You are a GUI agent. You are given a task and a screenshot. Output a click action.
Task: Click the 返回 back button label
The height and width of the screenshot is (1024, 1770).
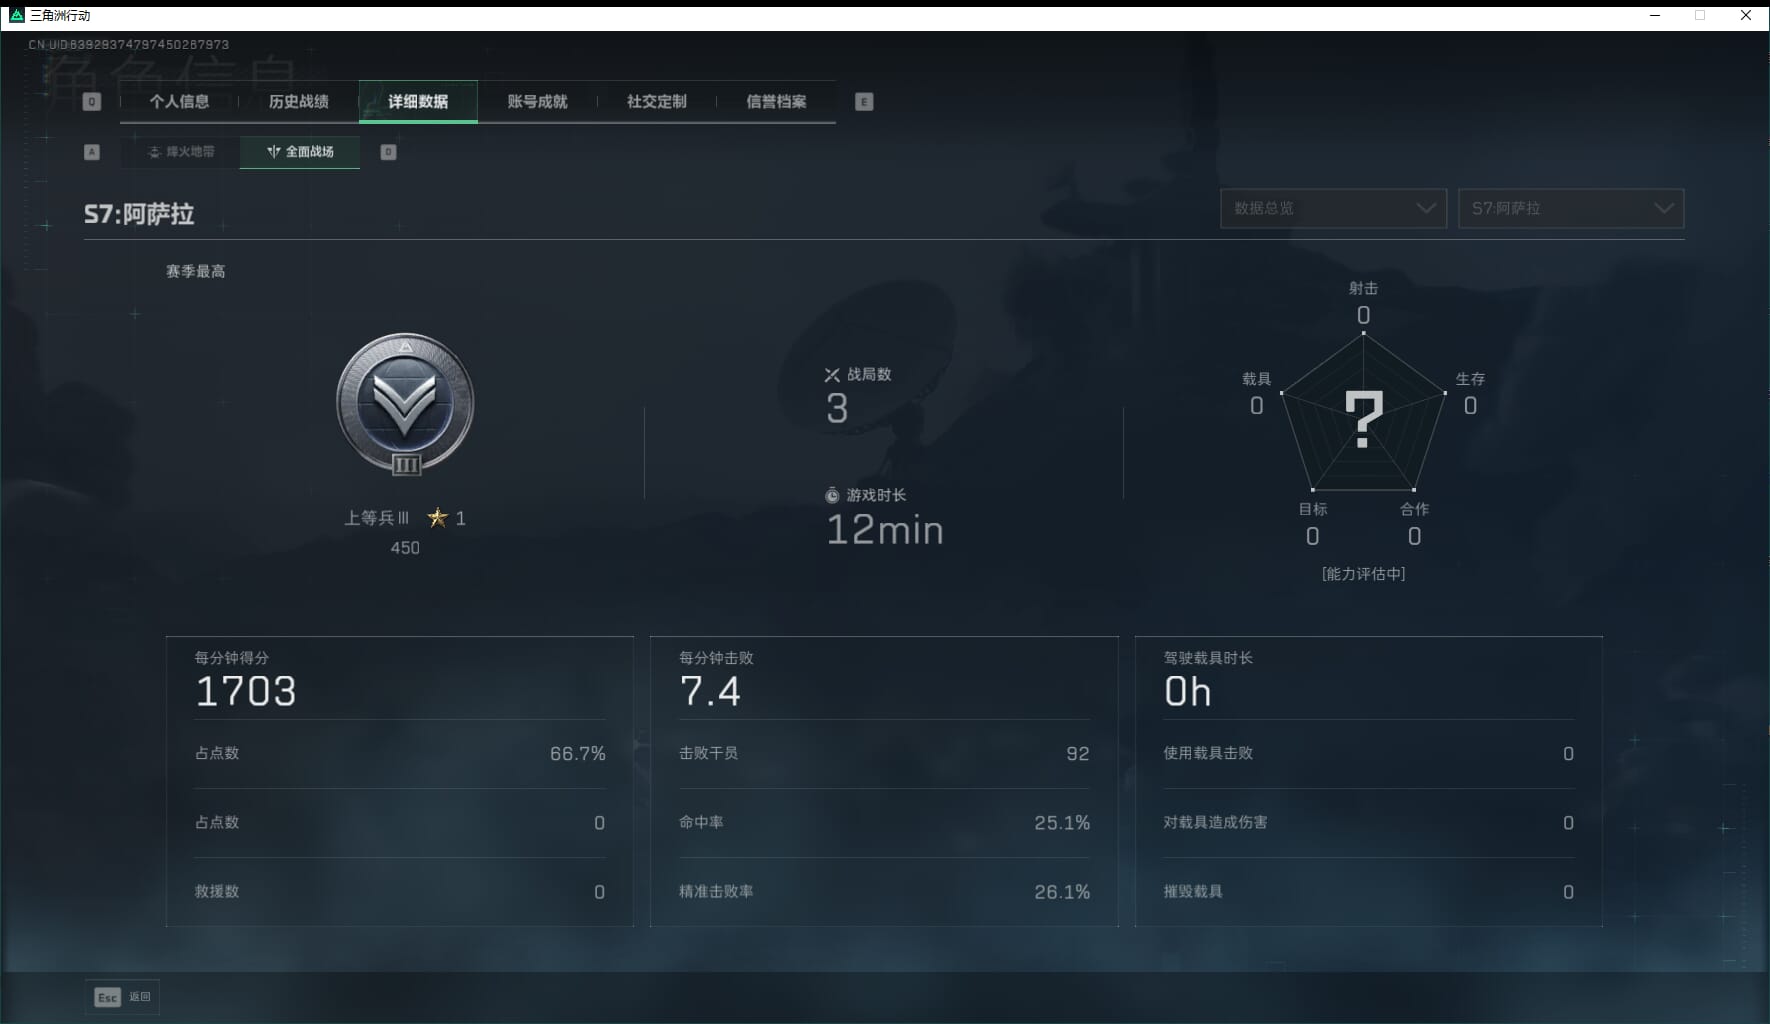pos(140,997)
